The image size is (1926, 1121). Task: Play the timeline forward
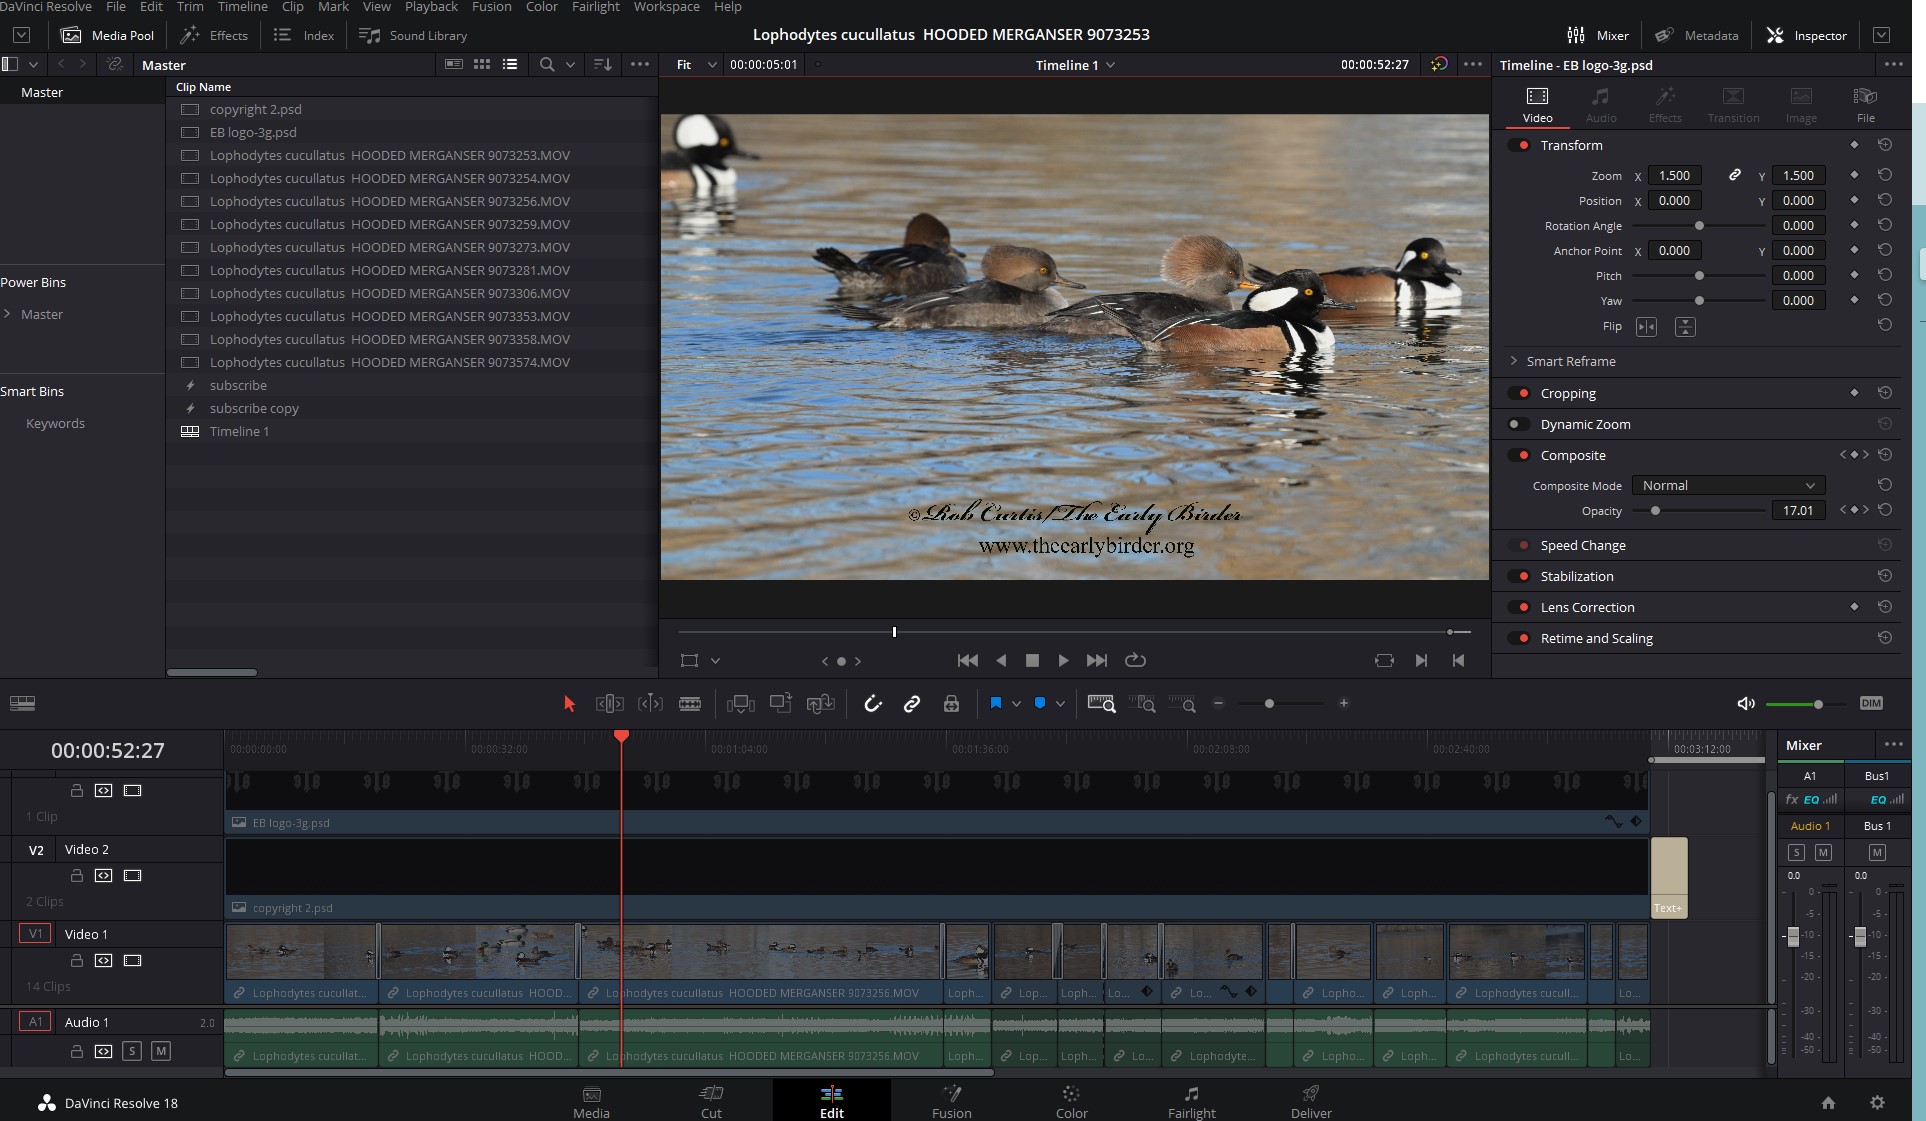[1063, 661]
